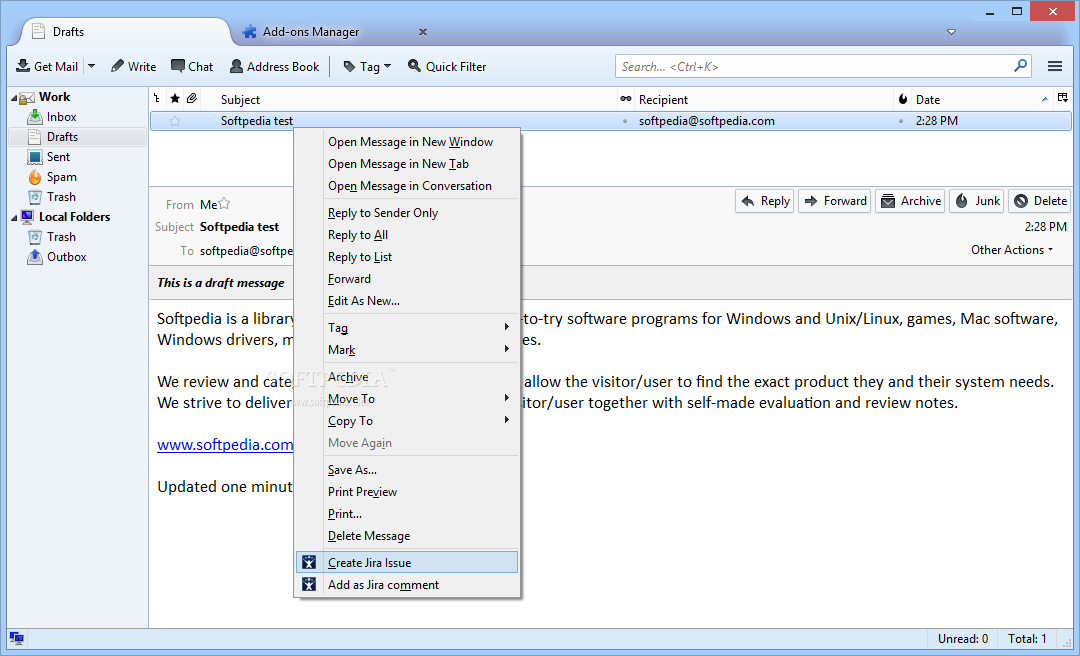Sort by the Recipient column header
Screen dimensions: 1080x656
click(x=663, y=100)
